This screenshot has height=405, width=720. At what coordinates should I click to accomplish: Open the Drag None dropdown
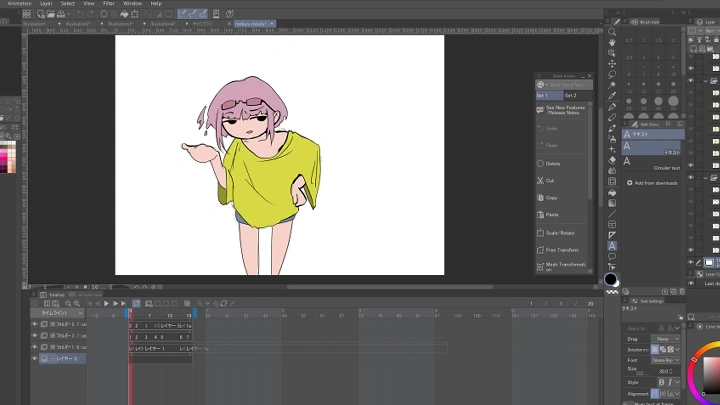tap(666, 339)
